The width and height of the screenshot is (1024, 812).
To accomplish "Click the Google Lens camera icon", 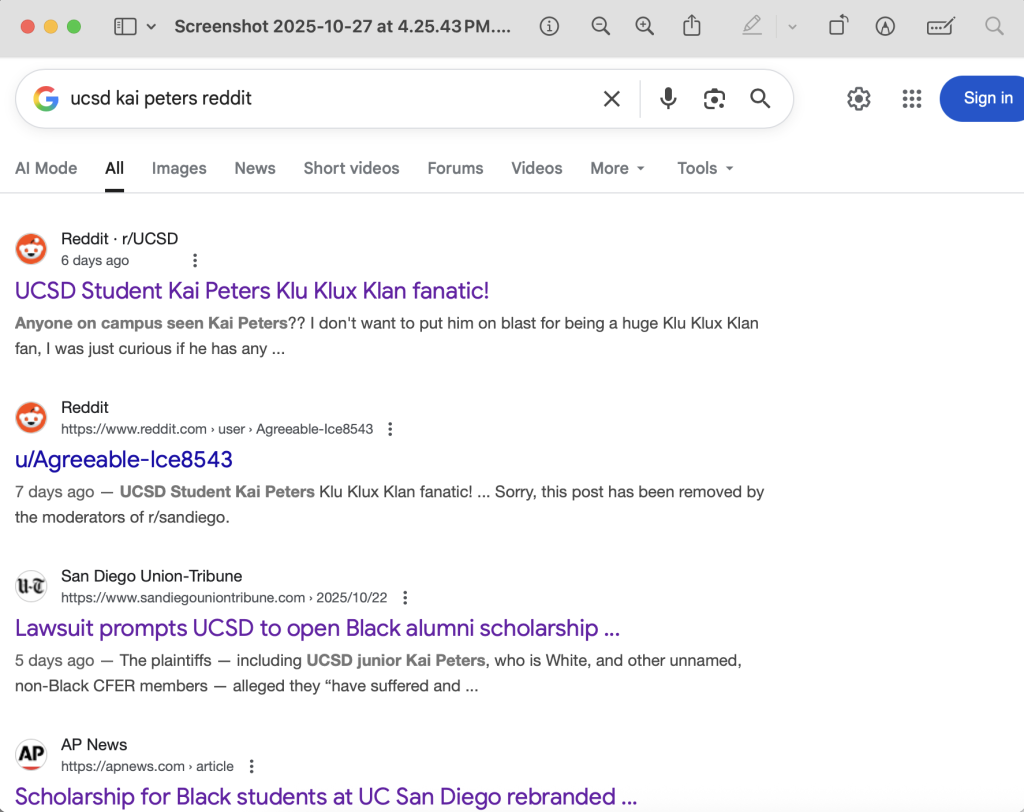I will [x=714, y=98].
